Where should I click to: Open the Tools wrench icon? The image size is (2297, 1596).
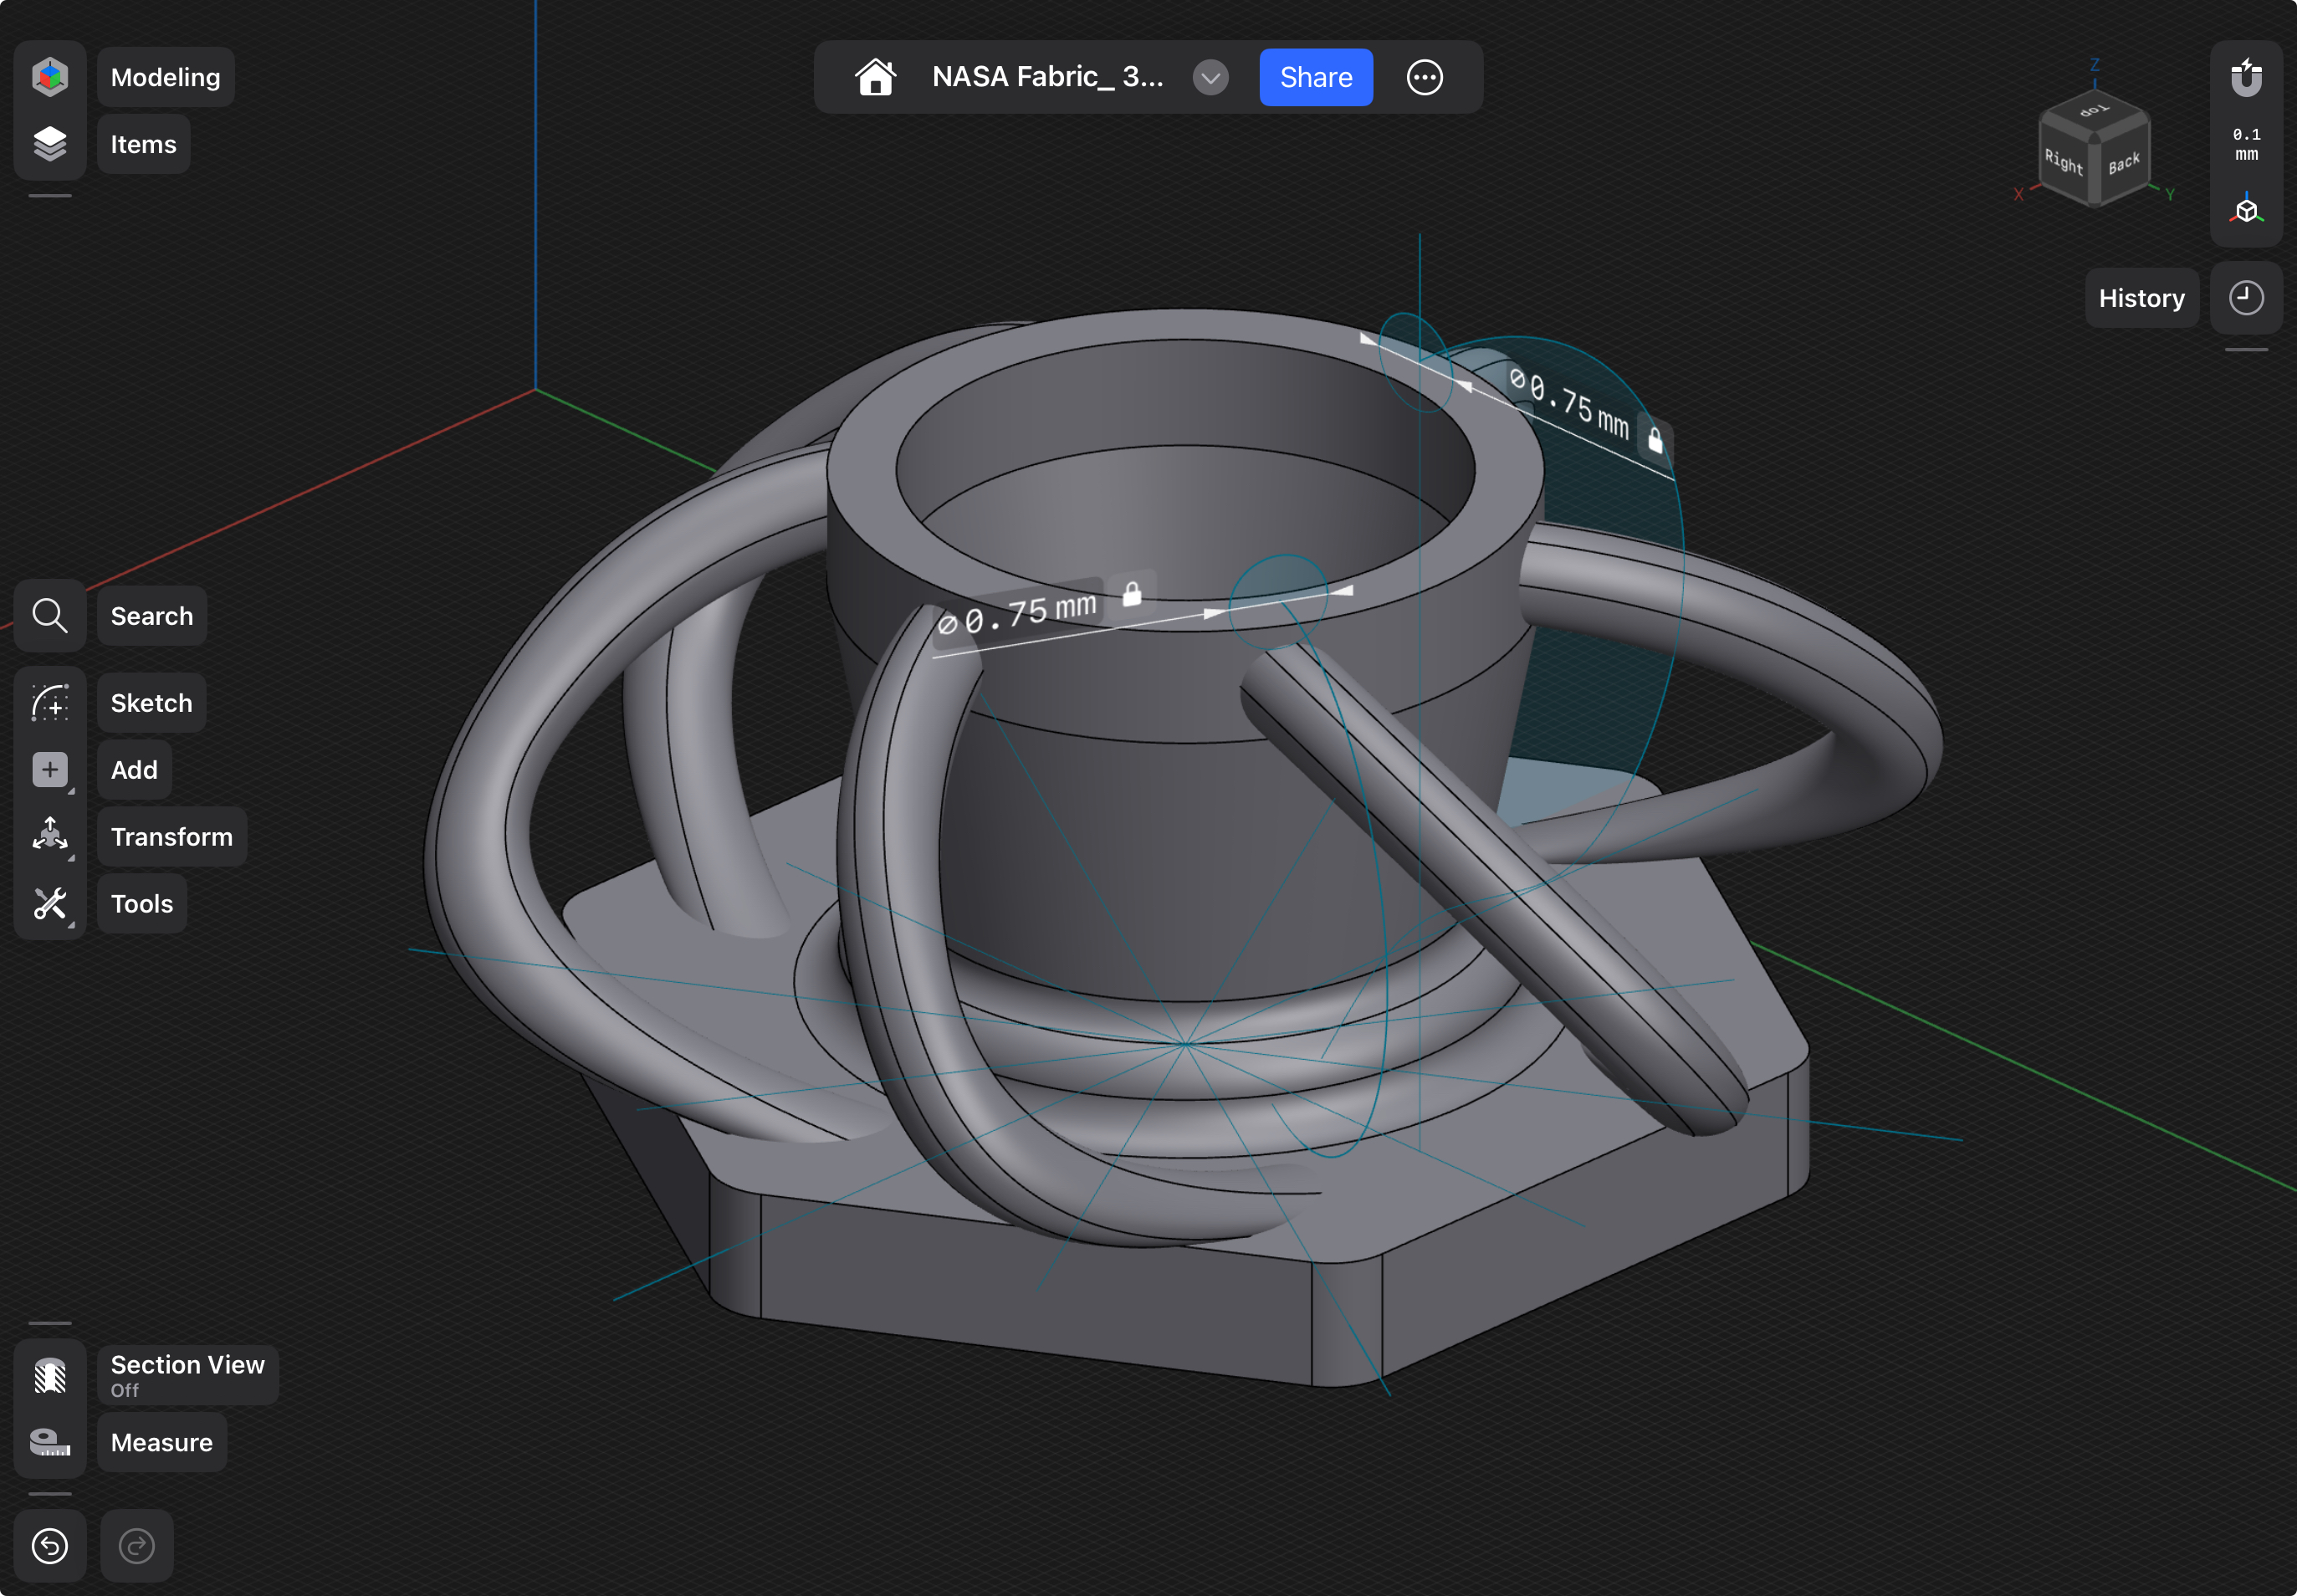49,903
